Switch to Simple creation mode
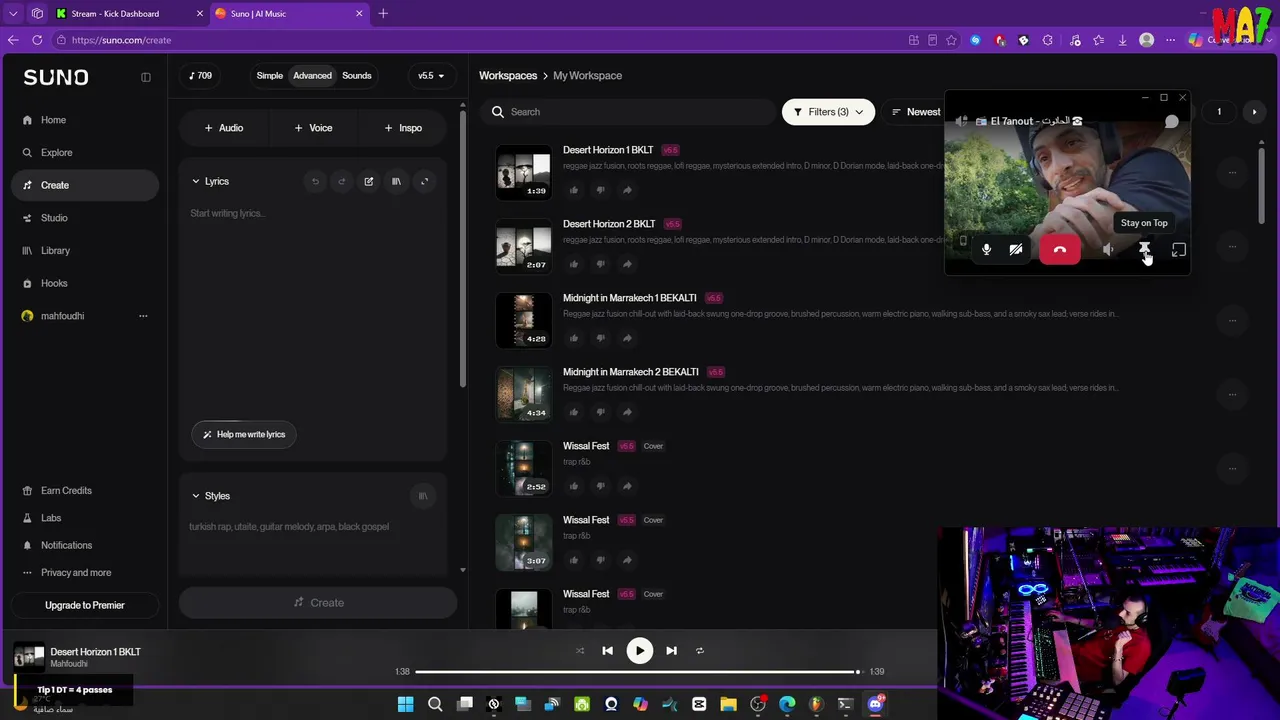Image resolution: width=1280 pixels, height=720 pixels. pos(269,76)
